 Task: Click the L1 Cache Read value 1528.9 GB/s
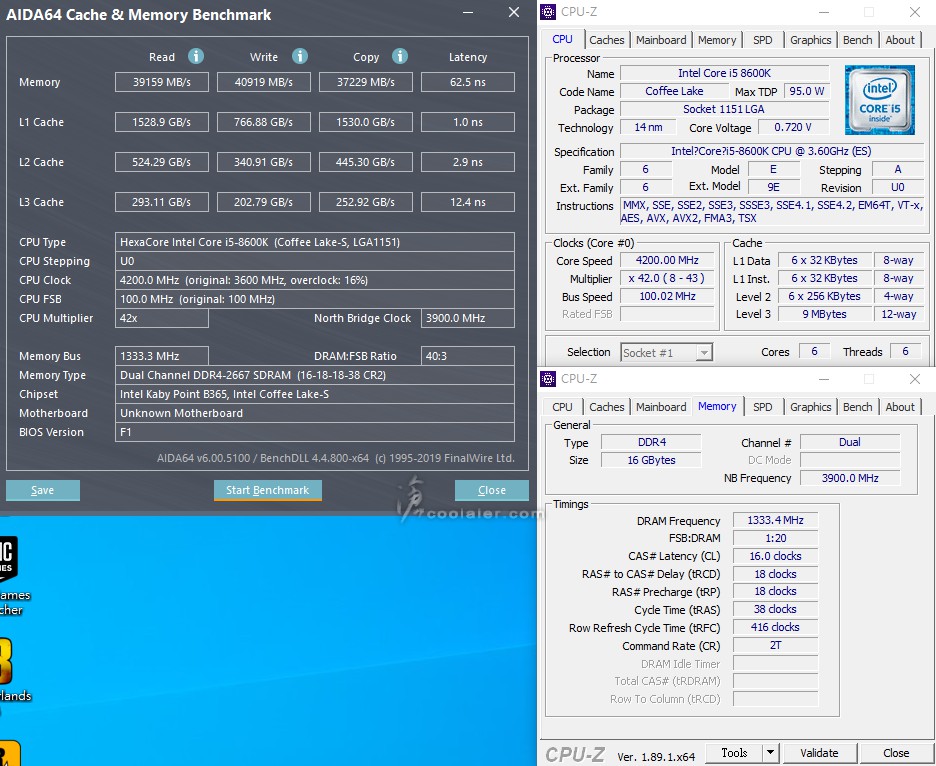point(162,122)
